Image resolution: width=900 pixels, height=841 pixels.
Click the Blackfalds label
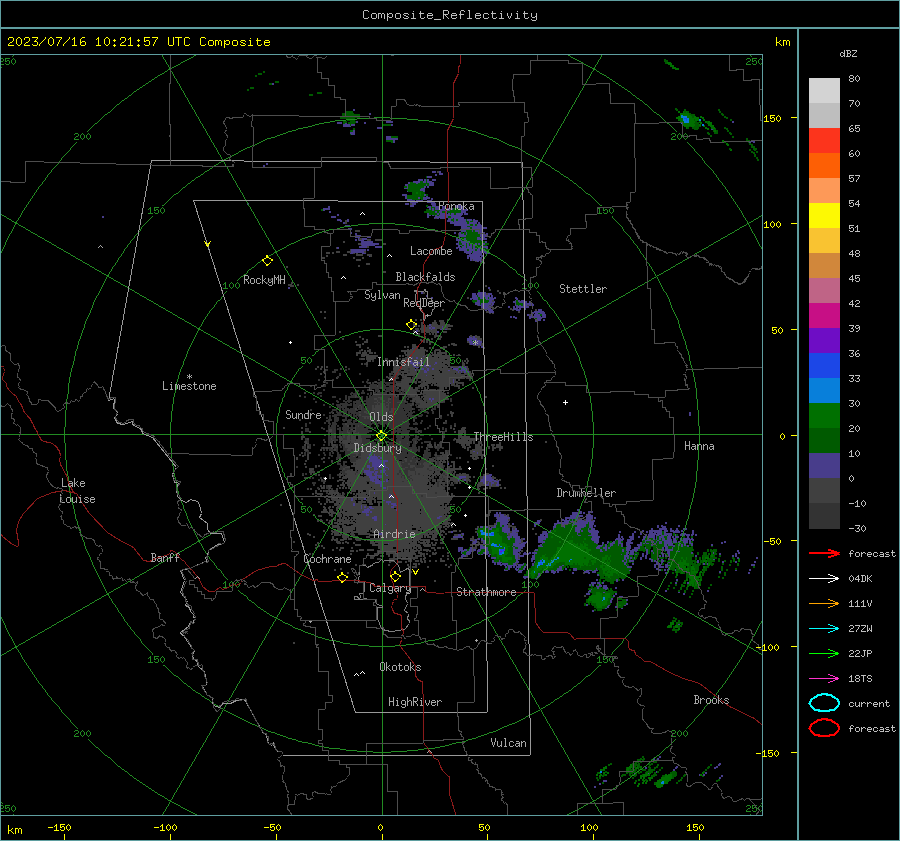tap(425, 277)
